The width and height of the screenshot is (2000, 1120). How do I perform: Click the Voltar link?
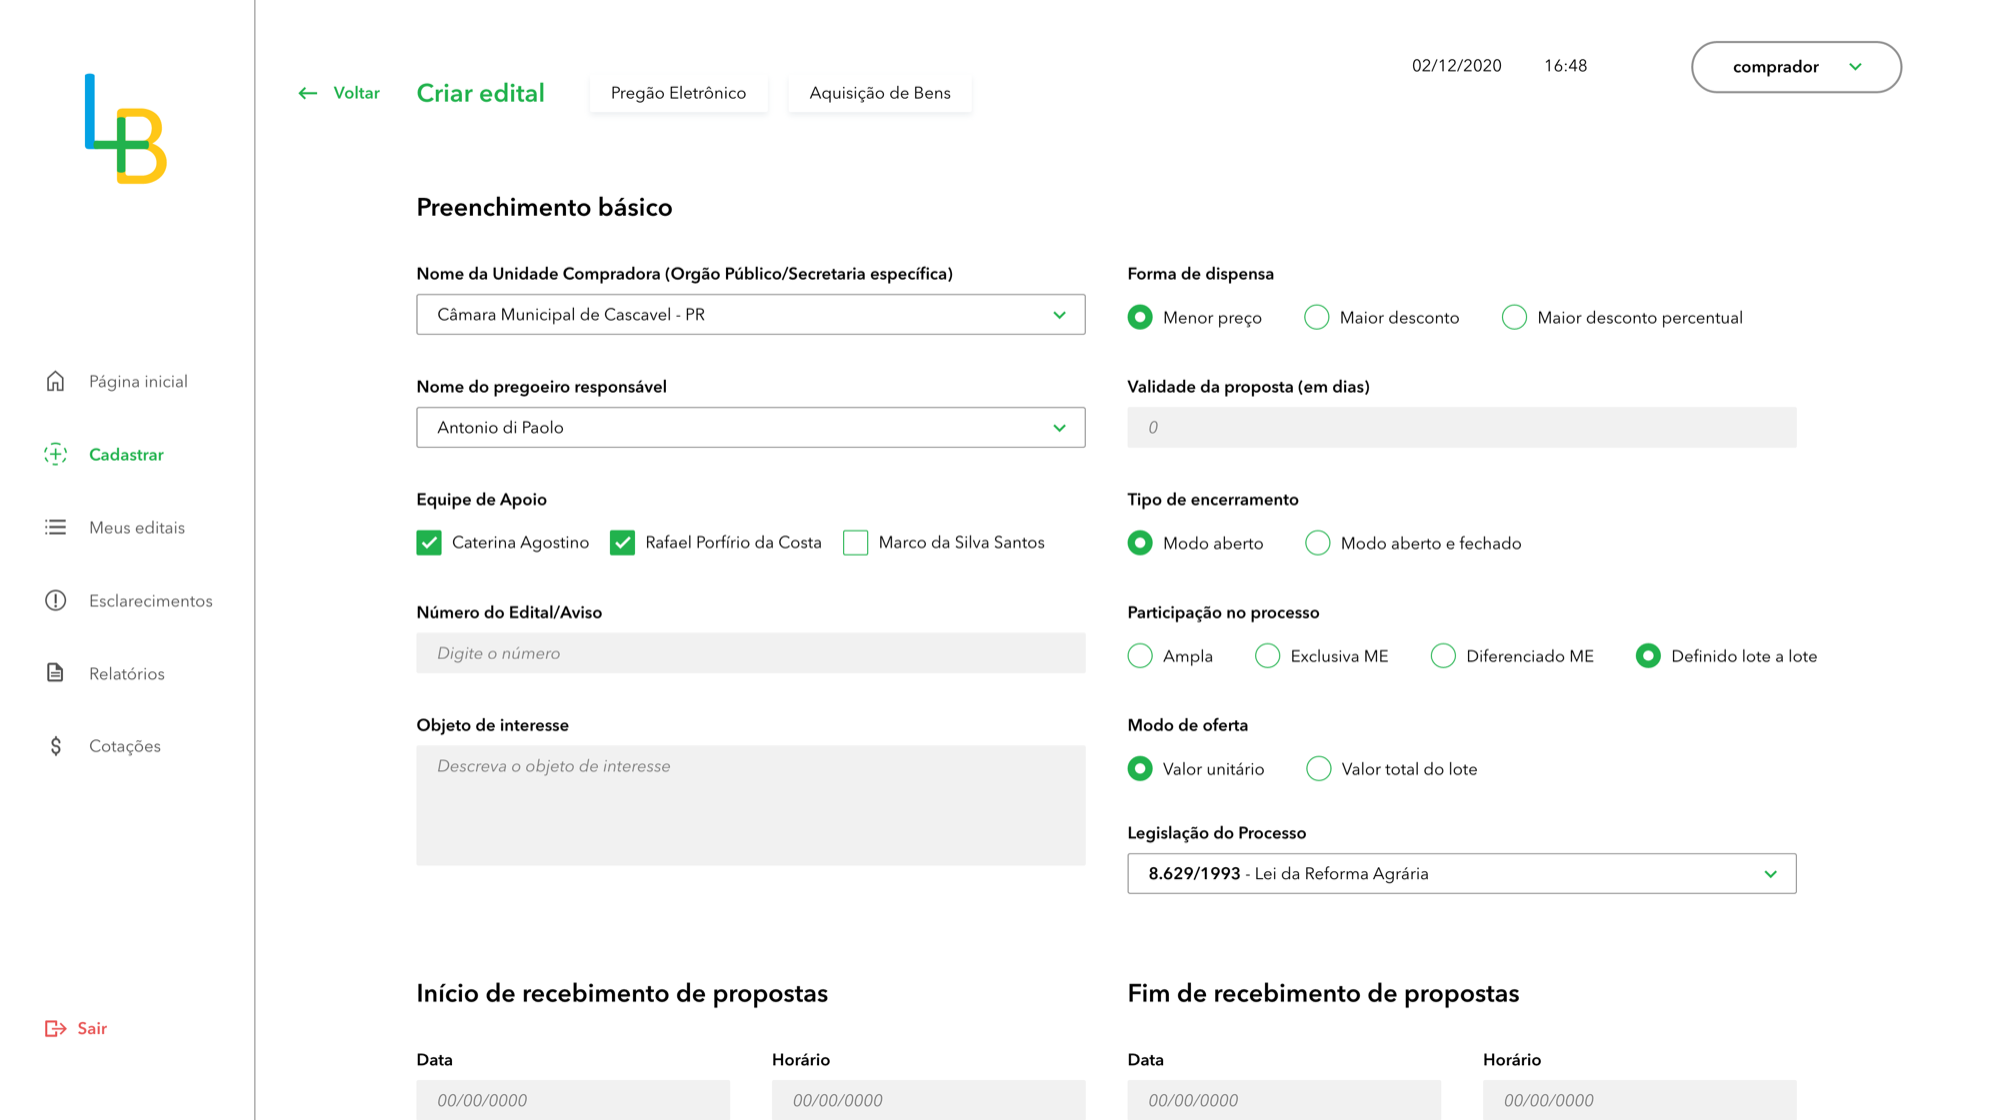356,93
